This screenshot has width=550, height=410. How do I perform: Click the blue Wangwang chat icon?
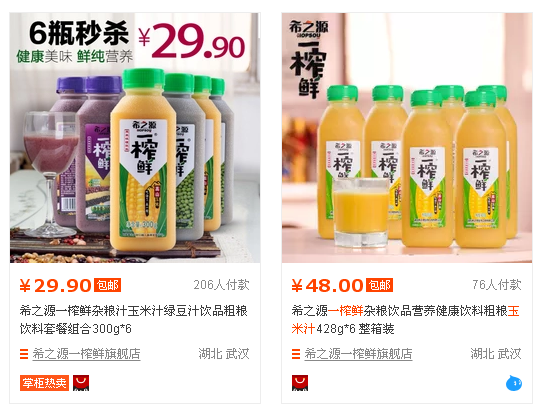pyautogui.click(x=514, y=383)
